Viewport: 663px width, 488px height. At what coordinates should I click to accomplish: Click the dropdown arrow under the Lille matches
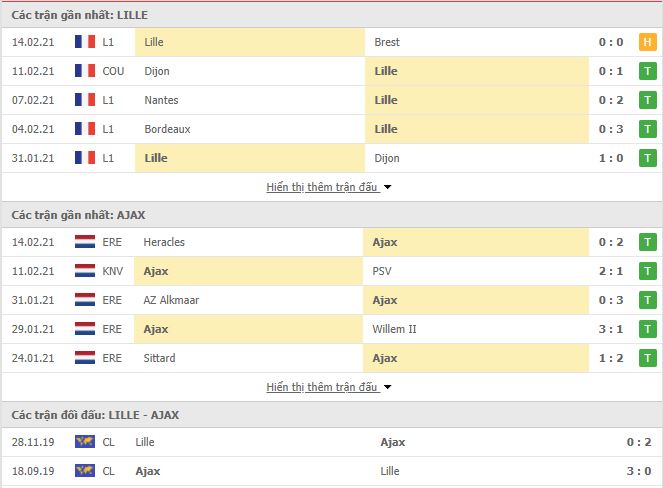(x=387, y=187)
